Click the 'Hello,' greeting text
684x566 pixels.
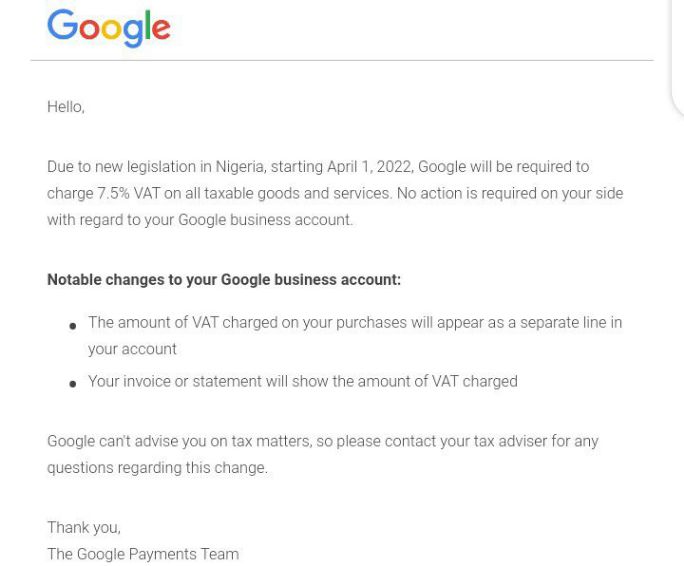point(66,107)
